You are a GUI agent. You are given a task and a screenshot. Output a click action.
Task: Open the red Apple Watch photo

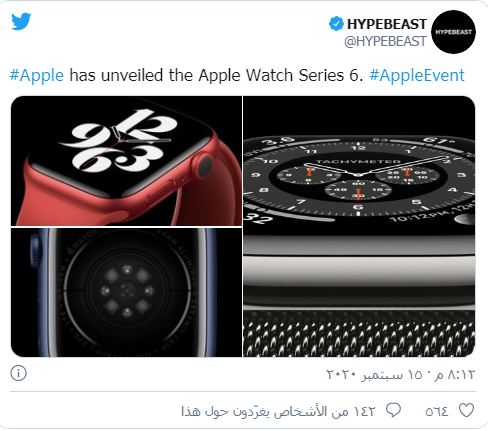[126, 161]
